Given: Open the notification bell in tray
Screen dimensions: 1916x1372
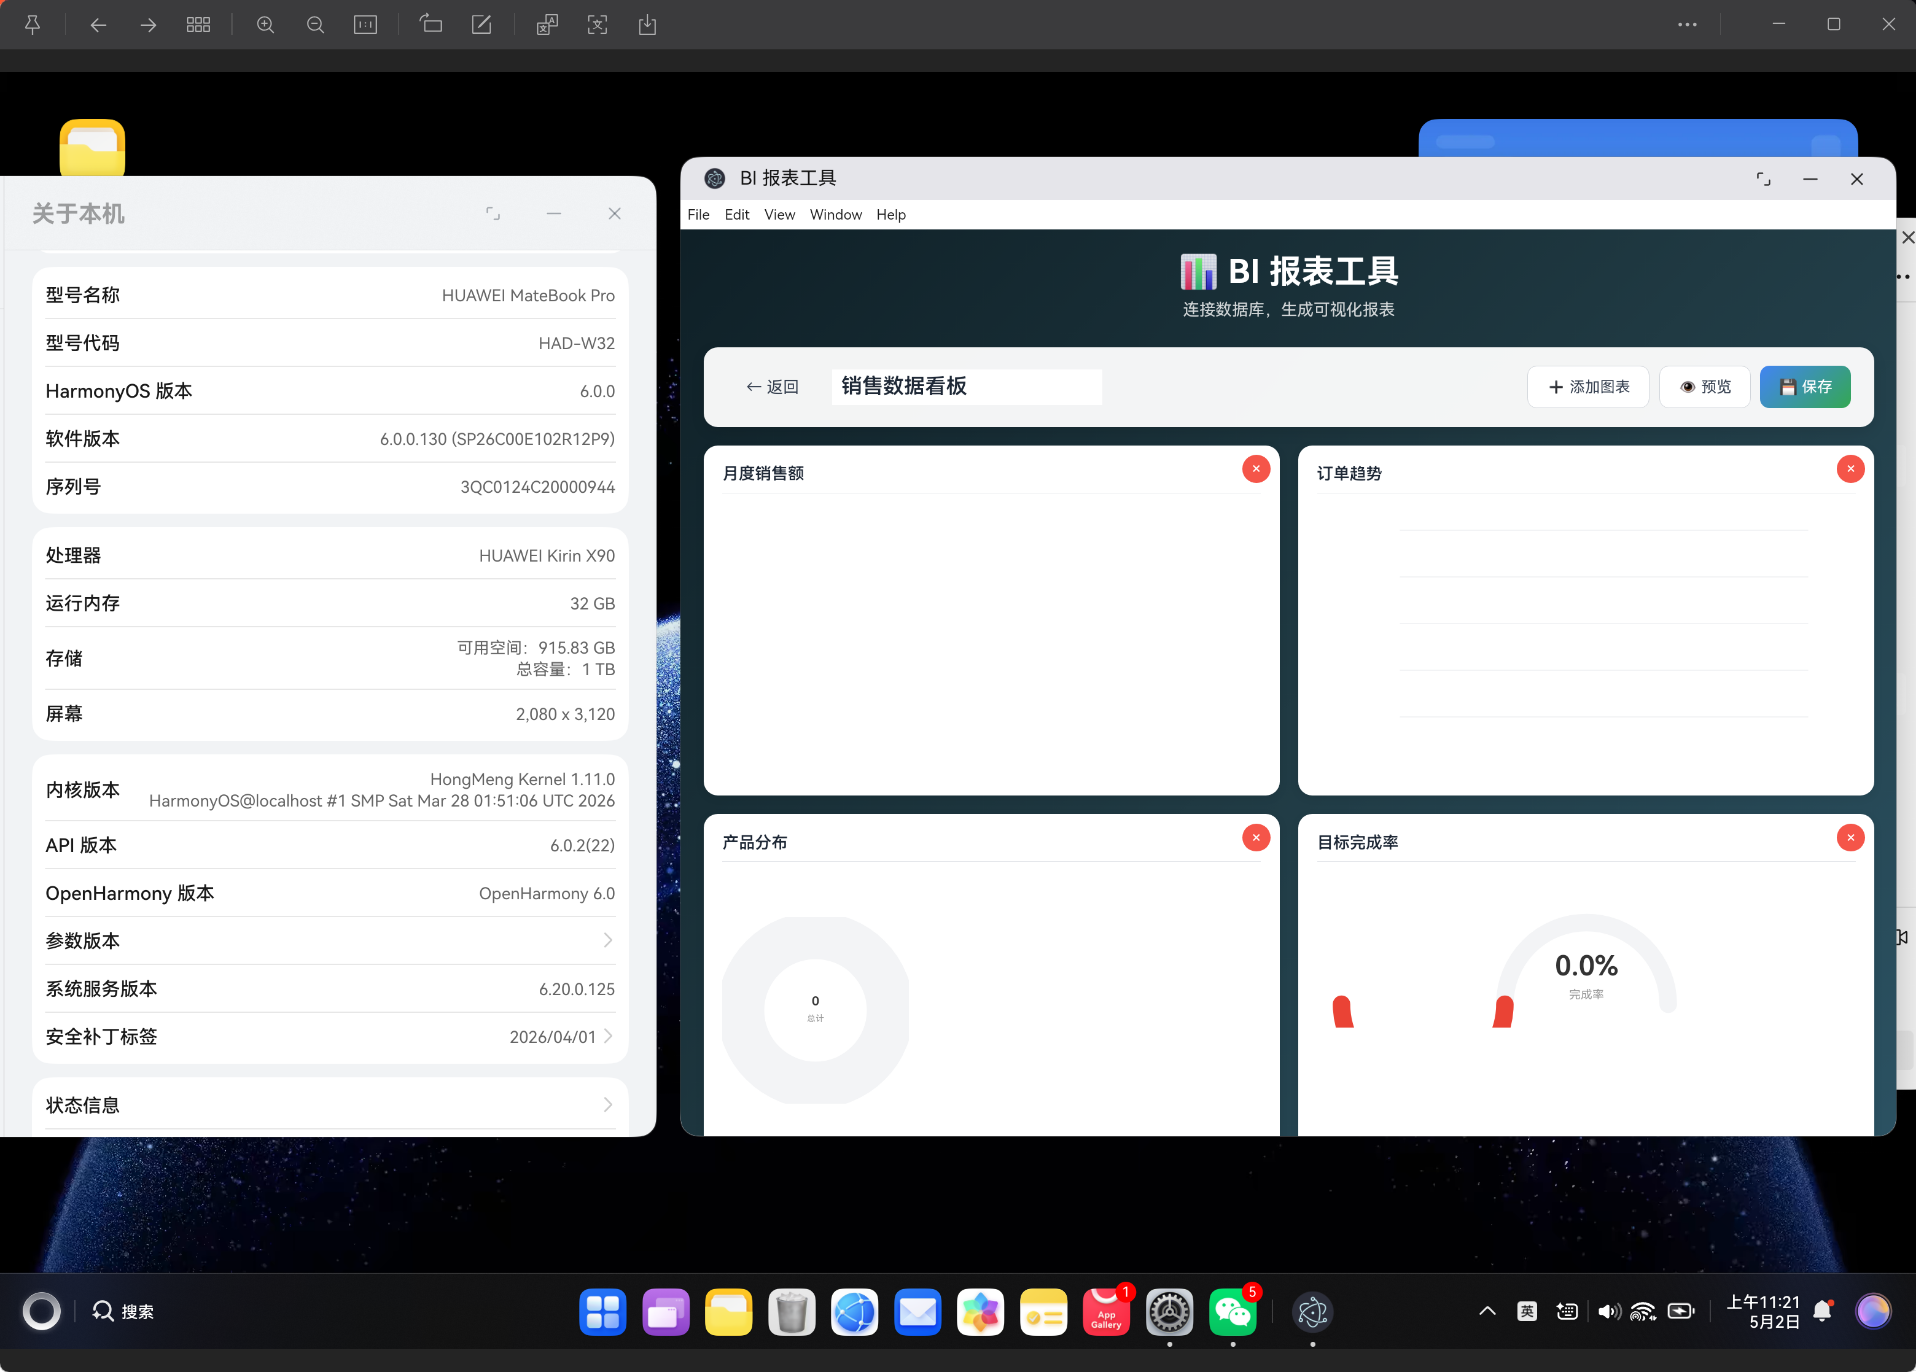Looking at the screenshot, I should pyautogui.click(x=1823, y=1311).
